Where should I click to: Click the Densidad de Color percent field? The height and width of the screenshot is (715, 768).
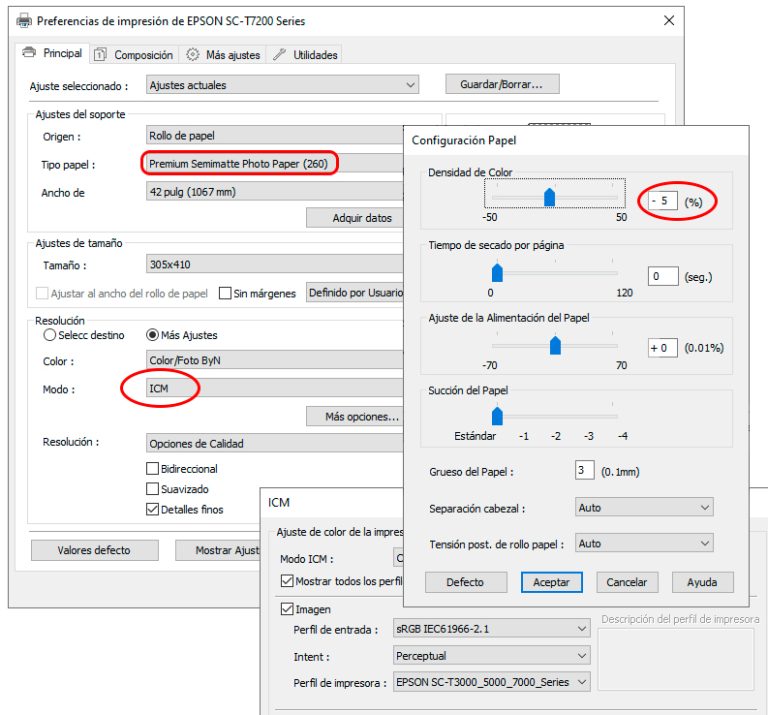[663, 201]
